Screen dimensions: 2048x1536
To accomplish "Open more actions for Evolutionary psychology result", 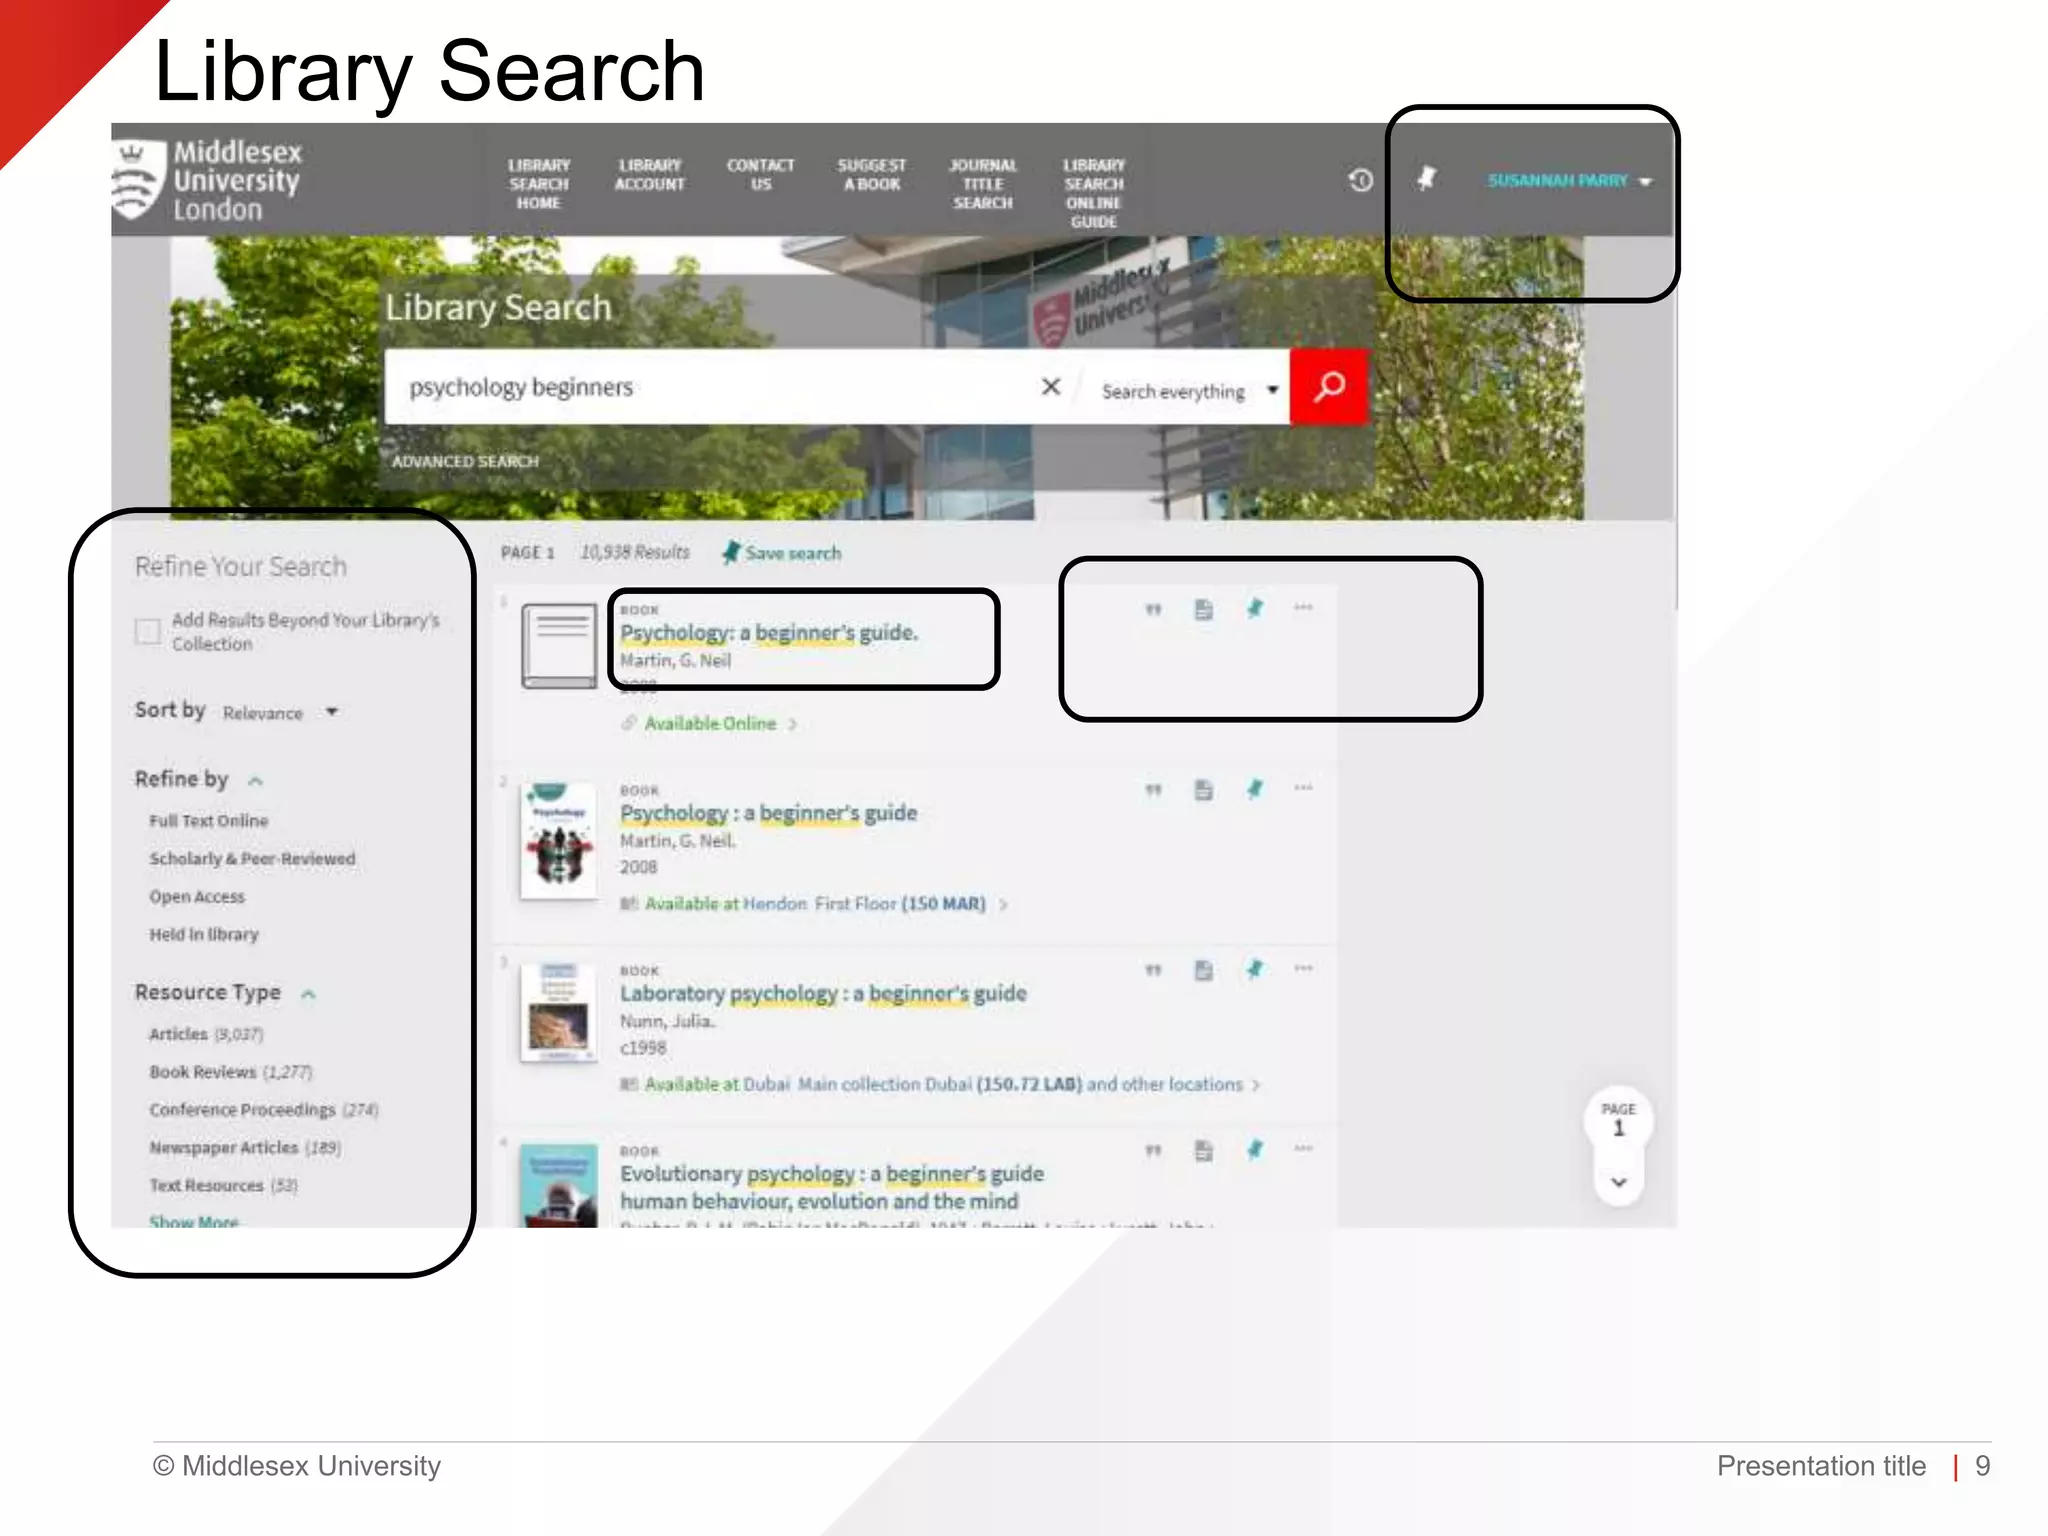I will point(1303,1149).
